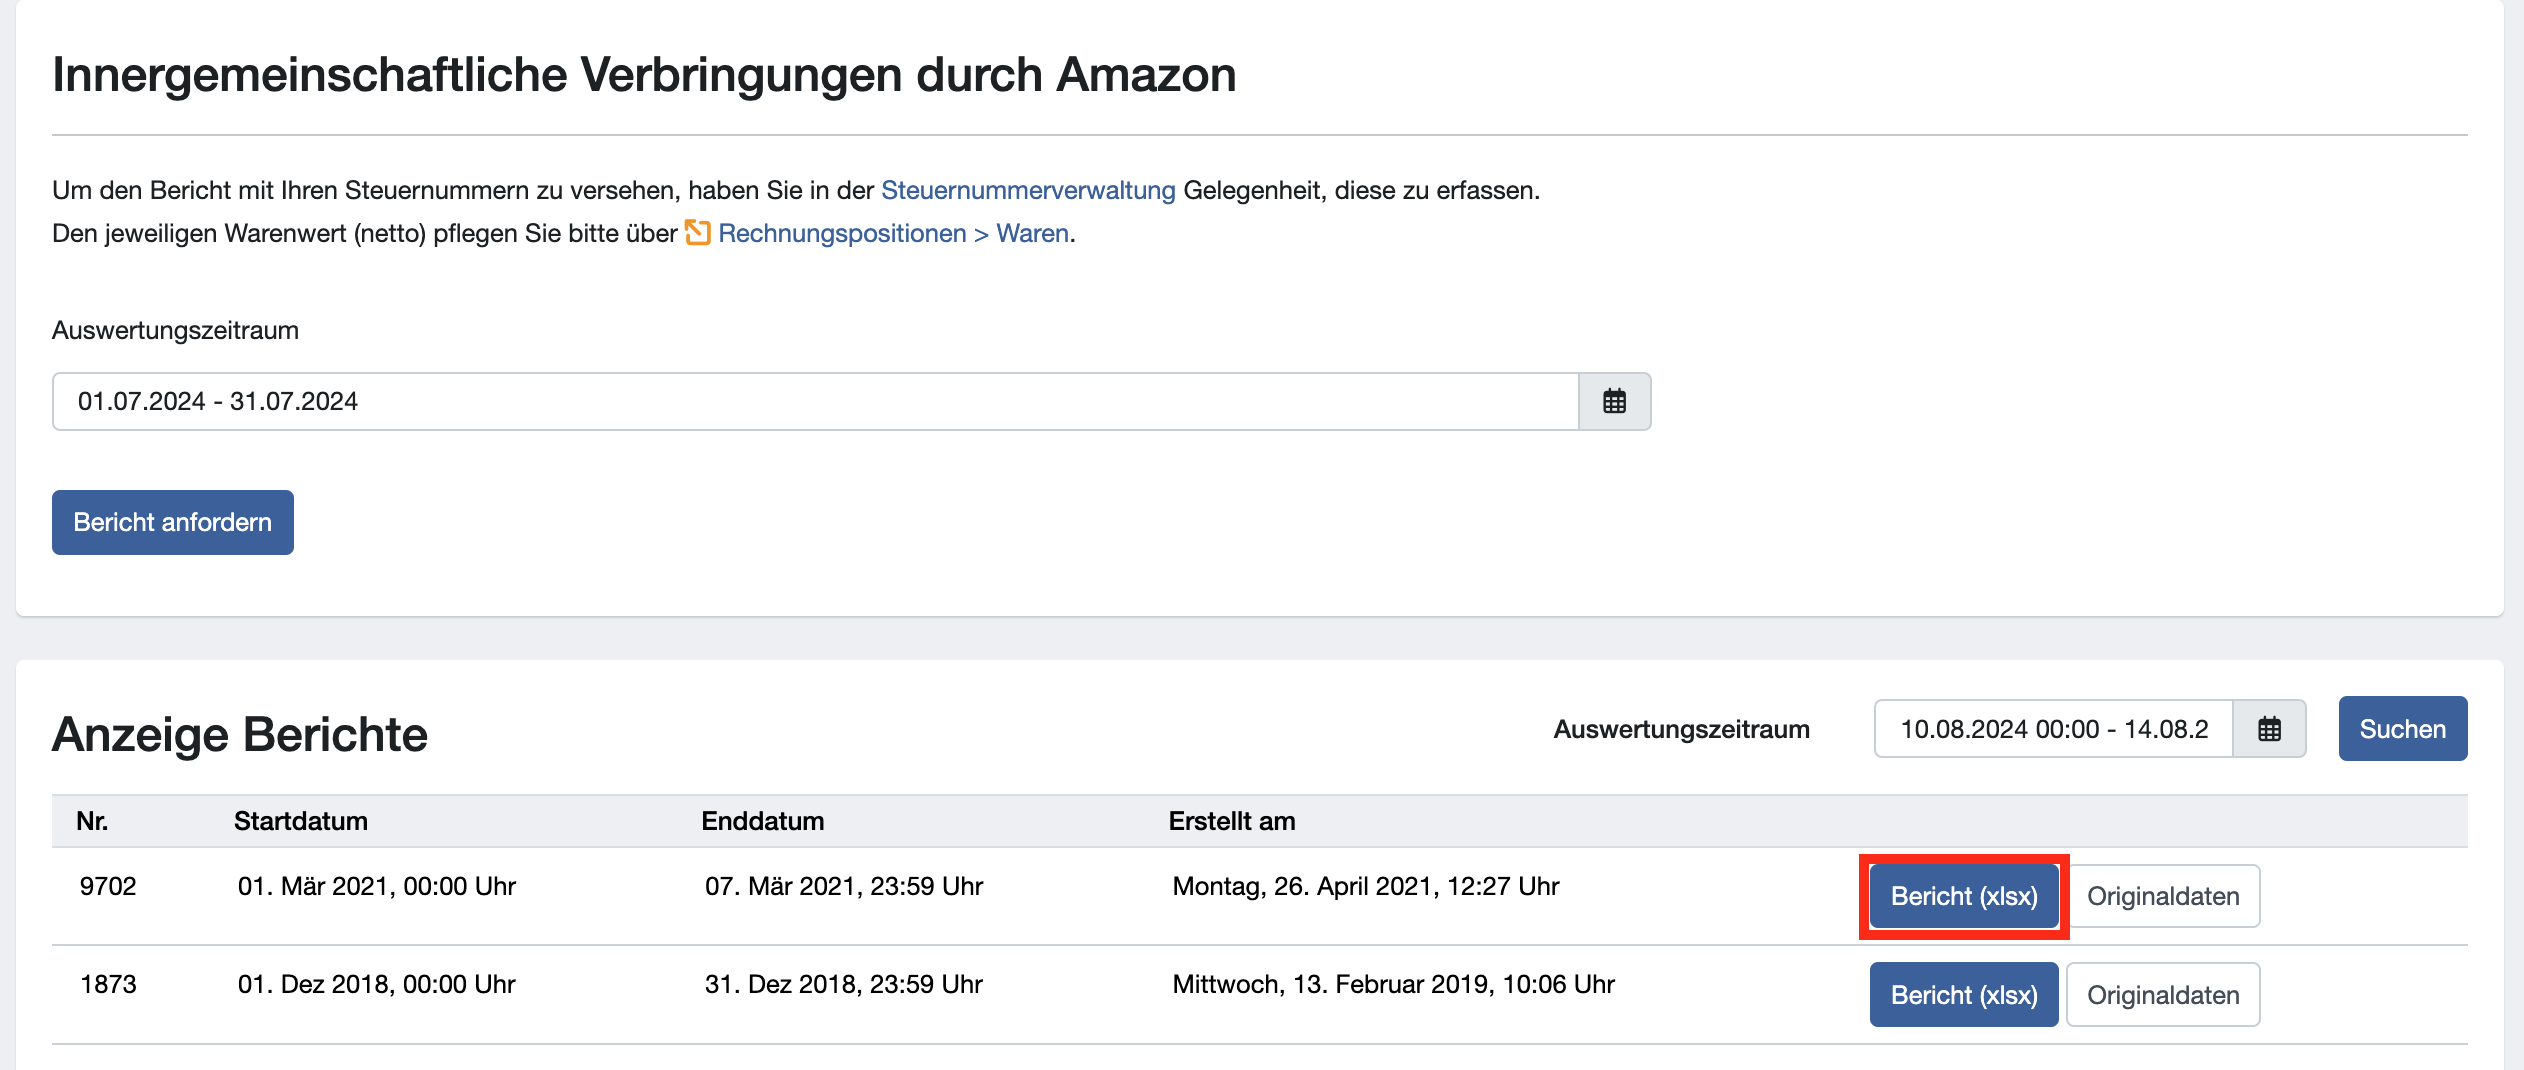Click the Suchen button

(2402, 729)
